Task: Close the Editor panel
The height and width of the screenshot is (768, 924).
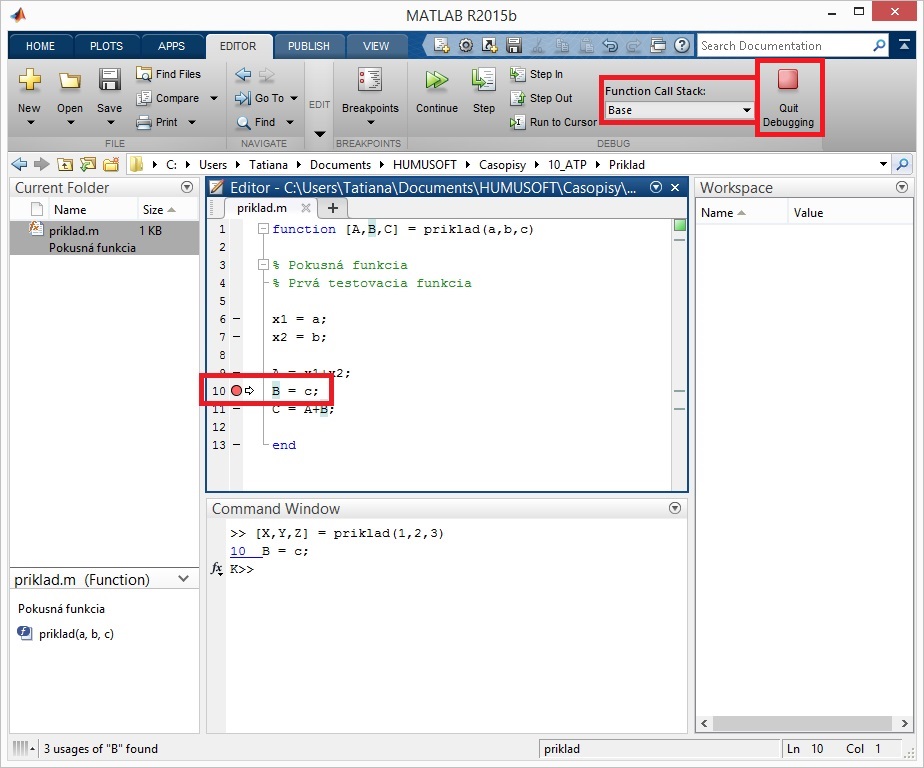Action: [x=675, y=187]
